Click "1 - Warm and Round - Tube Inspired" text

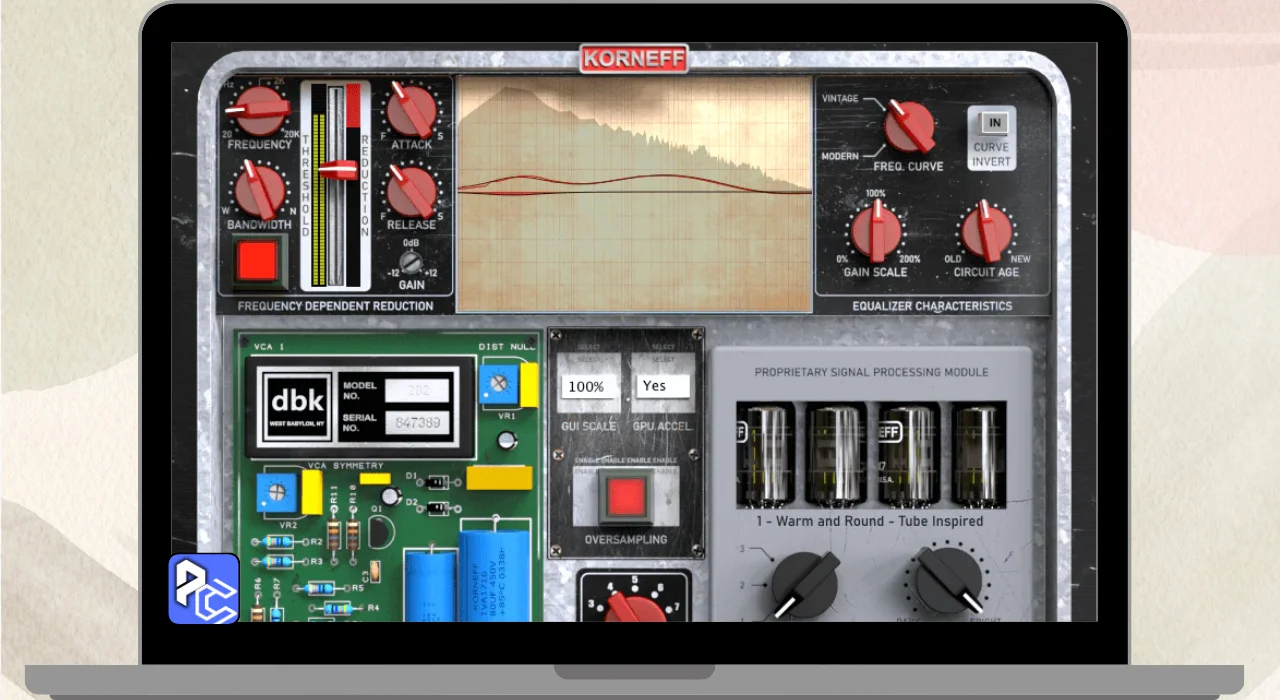pos(870,521)
